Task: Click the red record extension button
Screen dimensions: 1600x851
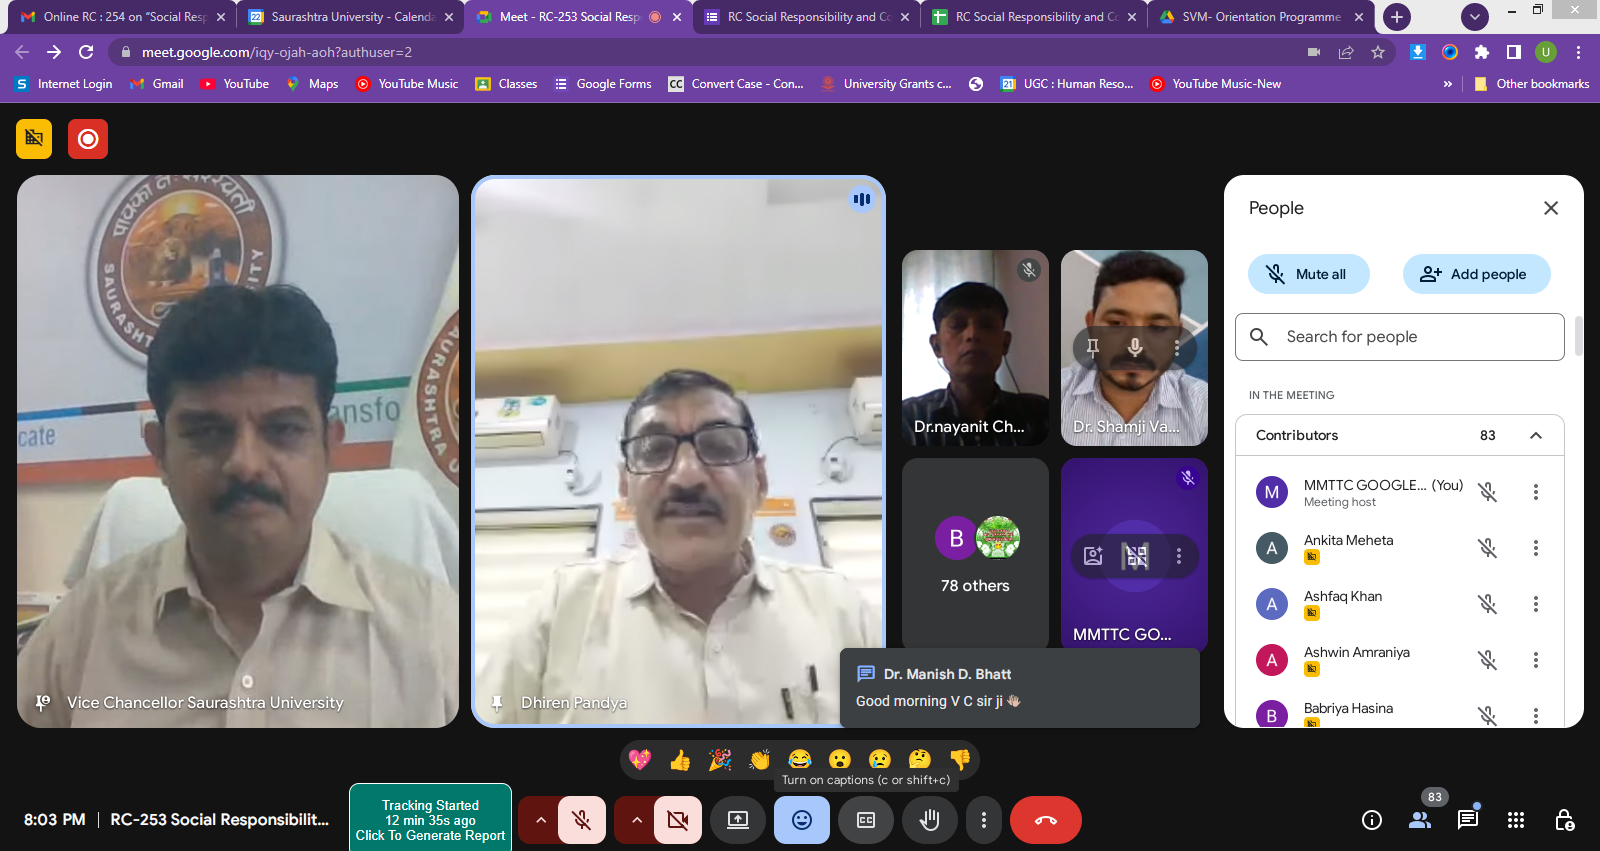Action: click(x=88, y=139)
